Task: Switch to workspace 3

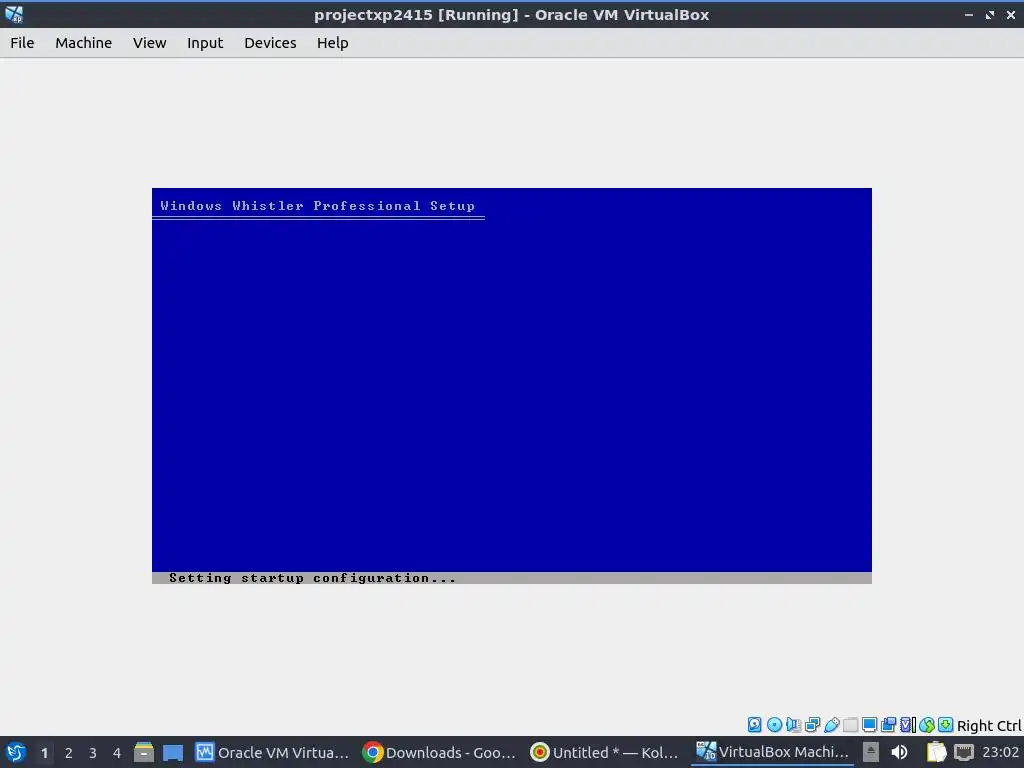Action: (x=93, y=753)
